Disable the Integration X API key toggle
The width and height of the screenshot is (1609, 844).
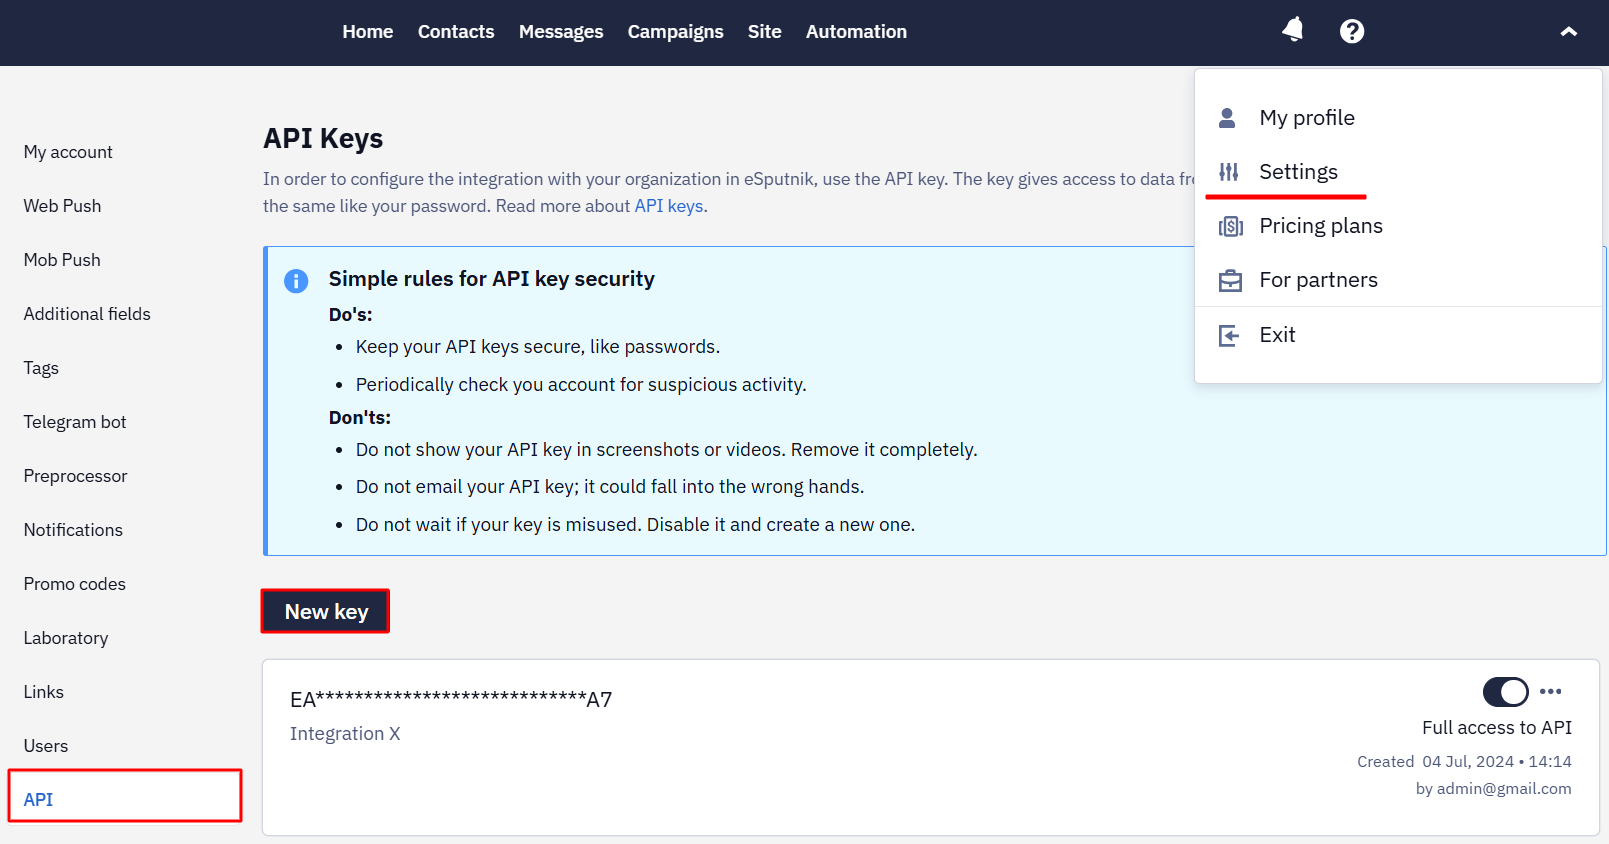click(1505, 692)
